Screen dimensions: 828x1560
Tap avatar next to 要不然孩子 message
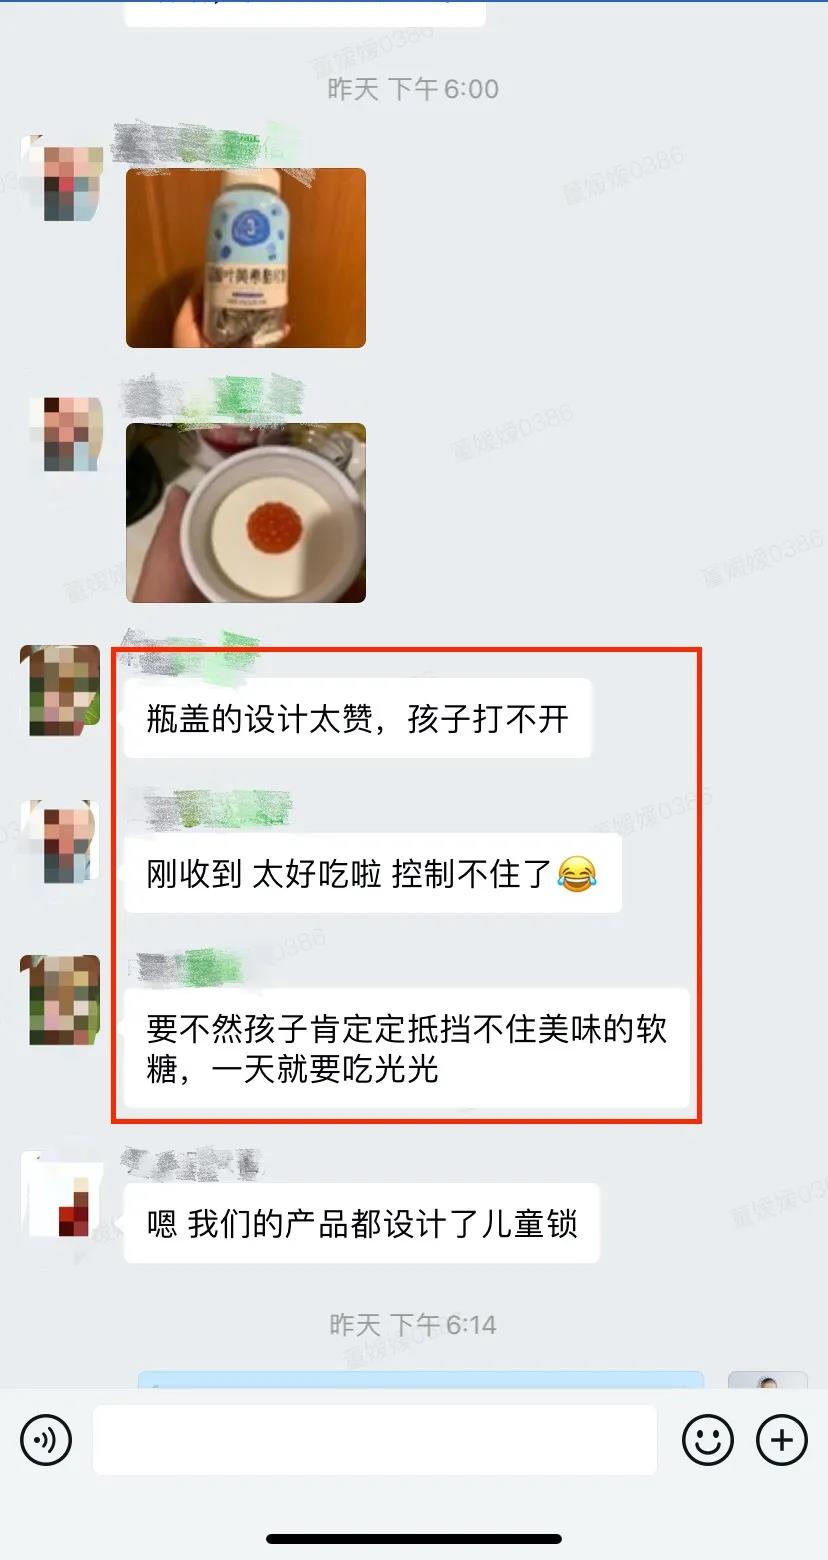pos(61,1000)
